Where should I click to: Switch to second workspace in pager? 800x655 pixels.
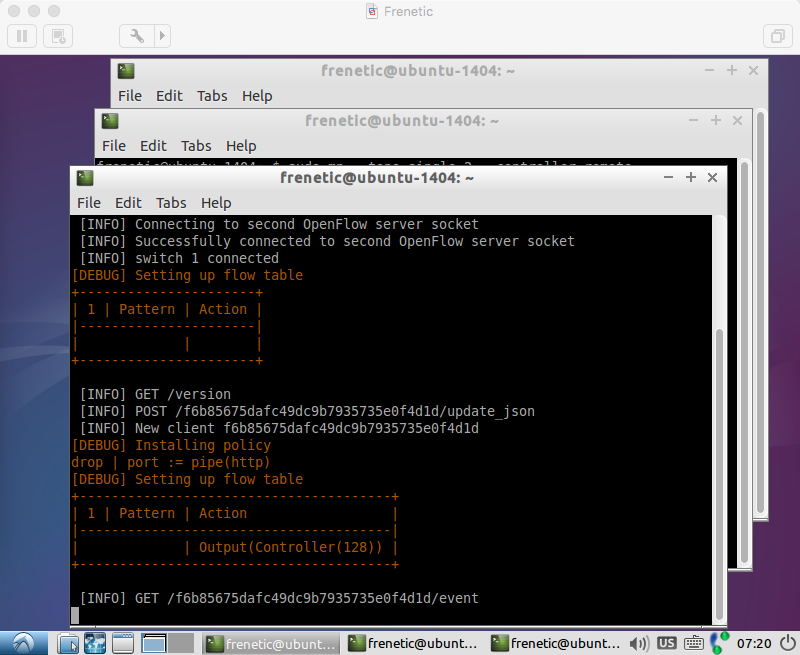pyautogui.click(x=181, y=643)
